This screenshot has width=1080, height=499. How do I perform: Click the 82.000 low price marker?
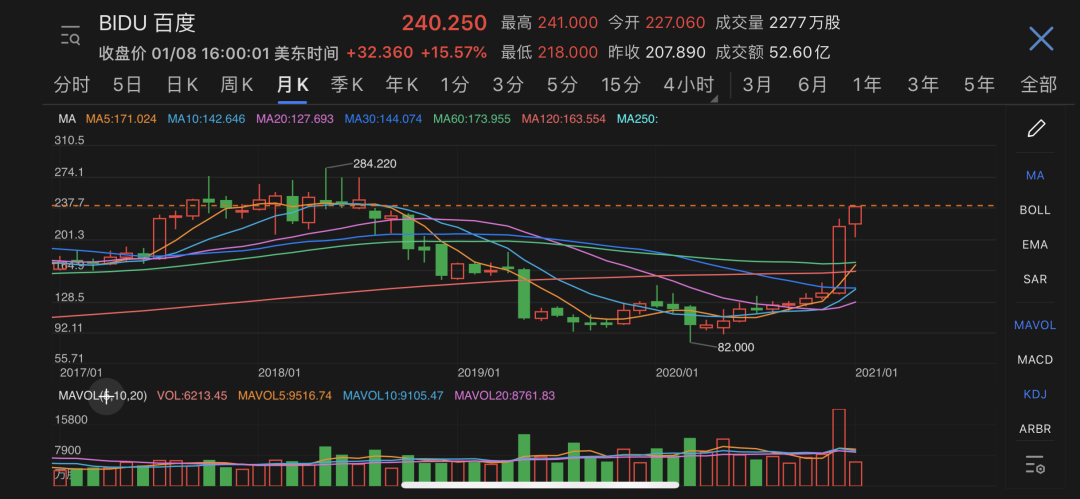(x=736, y=347)
